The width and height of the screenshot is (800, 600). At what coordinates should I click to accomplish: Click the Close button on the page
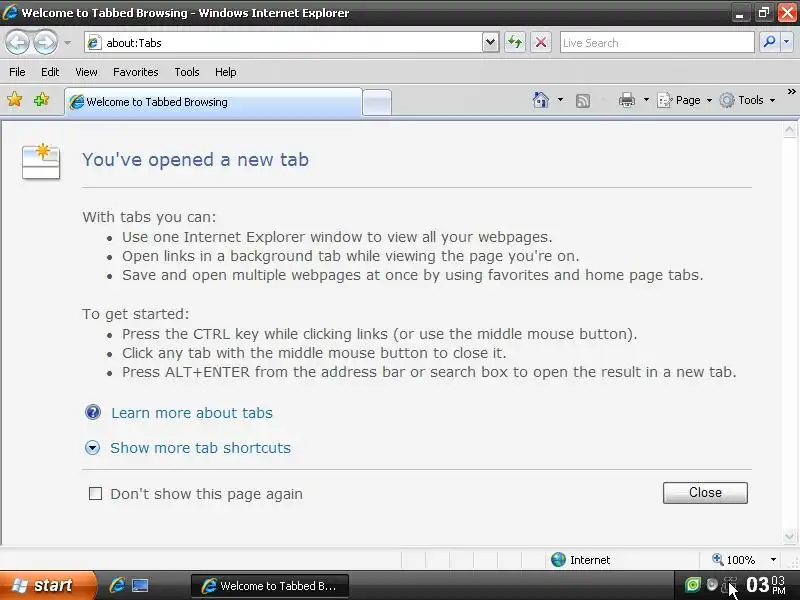click(x=705, y=493)
